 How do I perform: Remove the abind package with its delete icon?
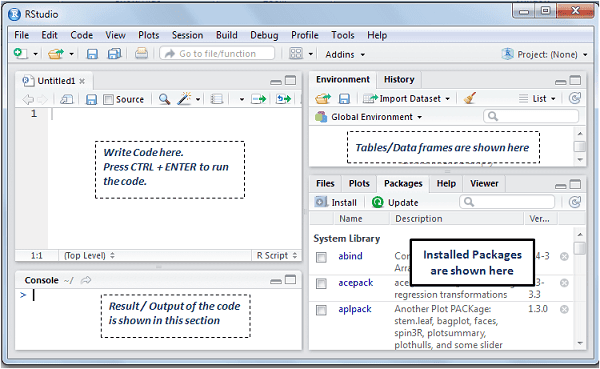(564, 256)
